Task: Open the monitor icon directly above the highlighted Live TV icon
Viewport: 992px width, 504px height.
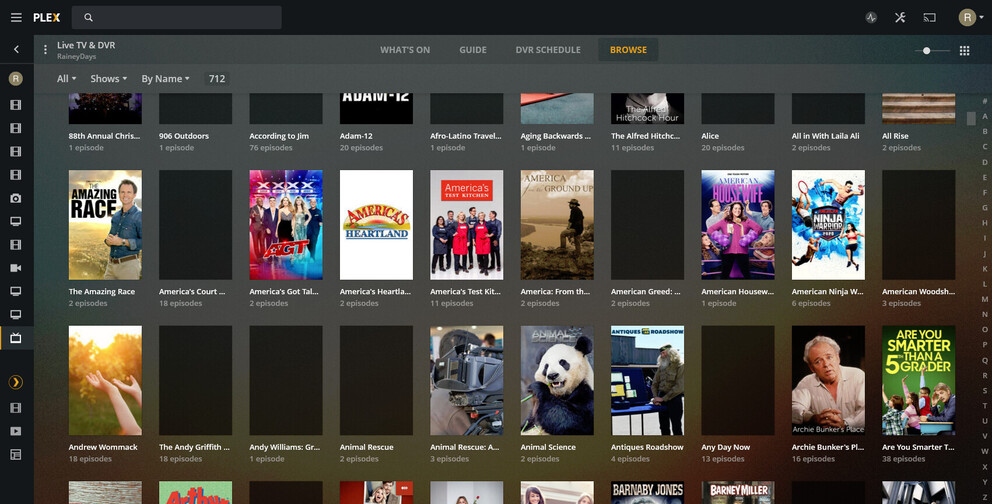Action: 16,315
